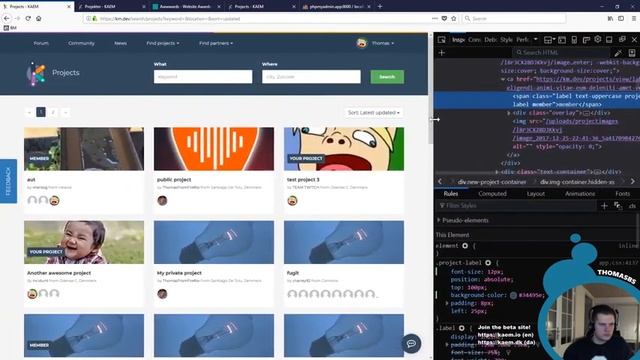The width and height of the screenshot is (640, 360).
Task: Show the browser library icon
Action: coord(610,18)
